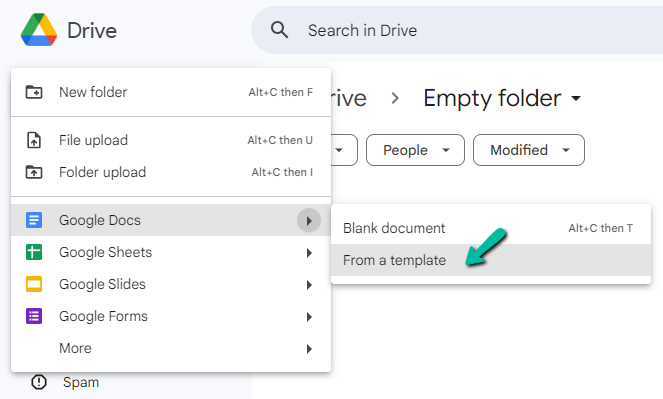Click the blue Google Docs icon

click(34, 220)
